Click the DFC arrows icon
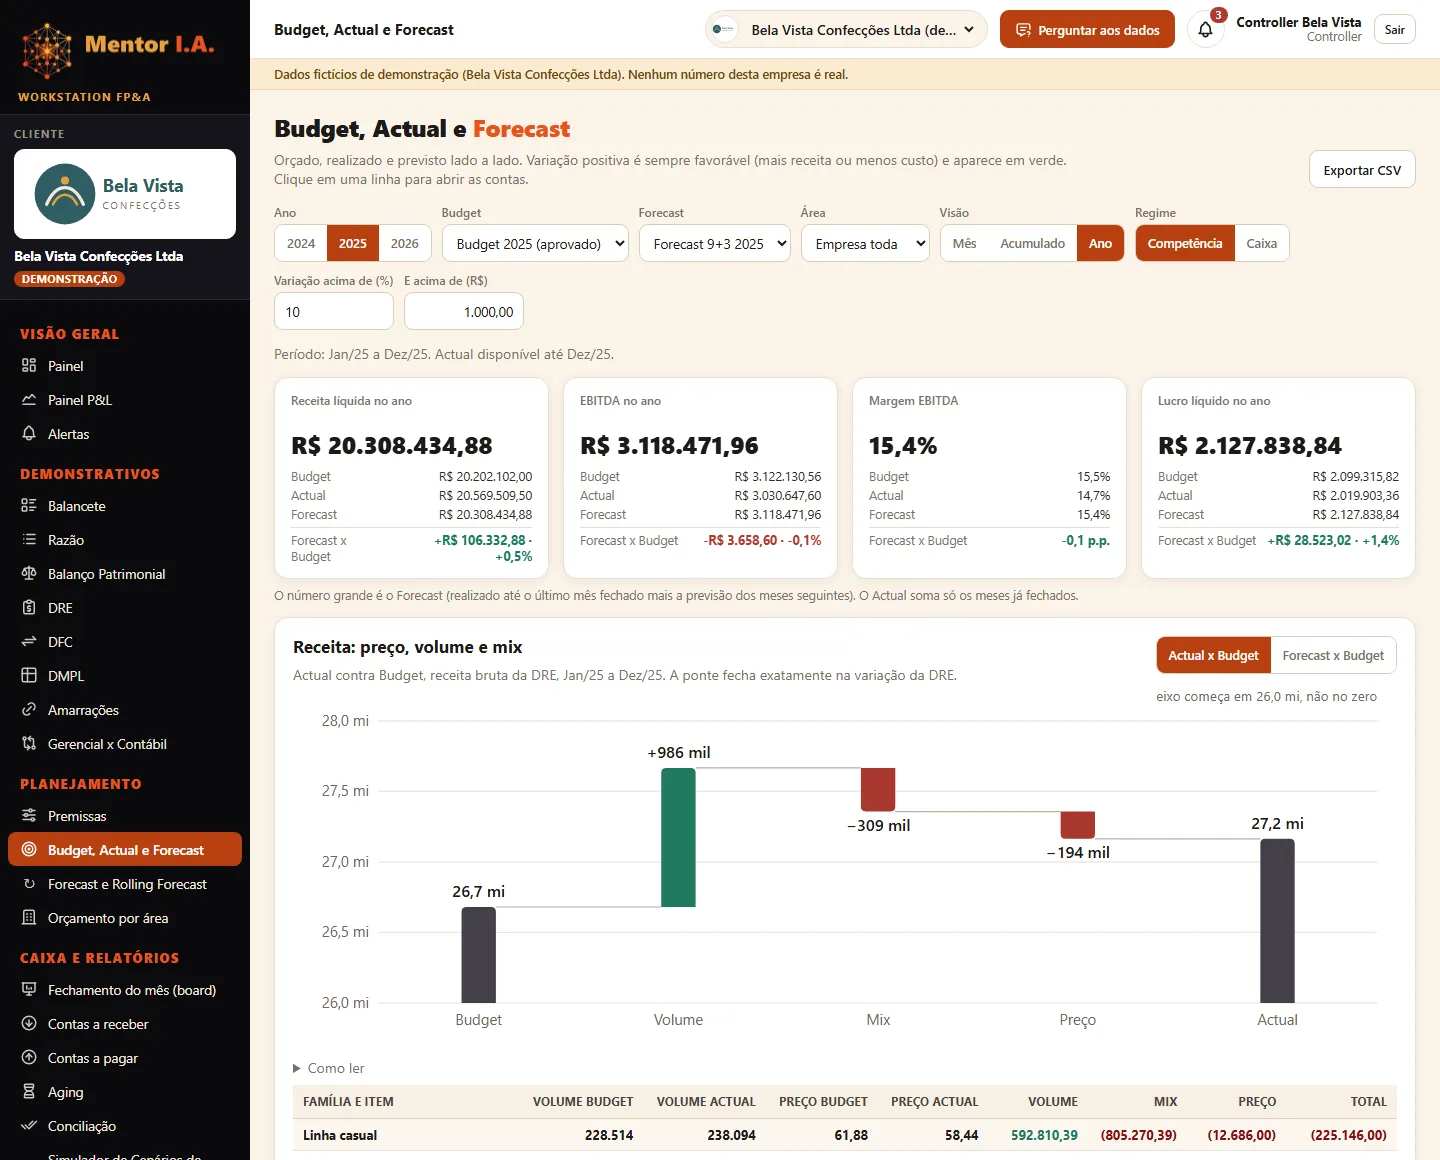 pos(29,642)
